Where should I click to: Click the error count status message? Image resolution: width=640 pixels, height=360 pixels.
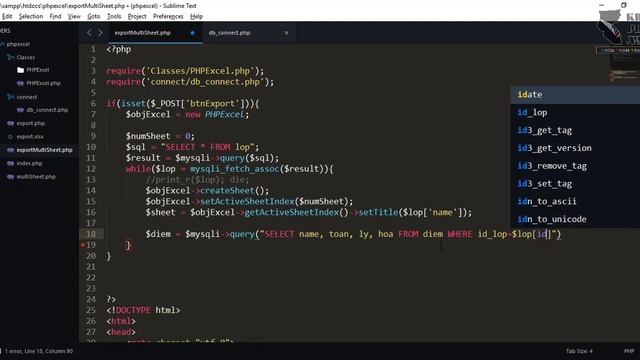pyautogui.click(x=39, y=351)
